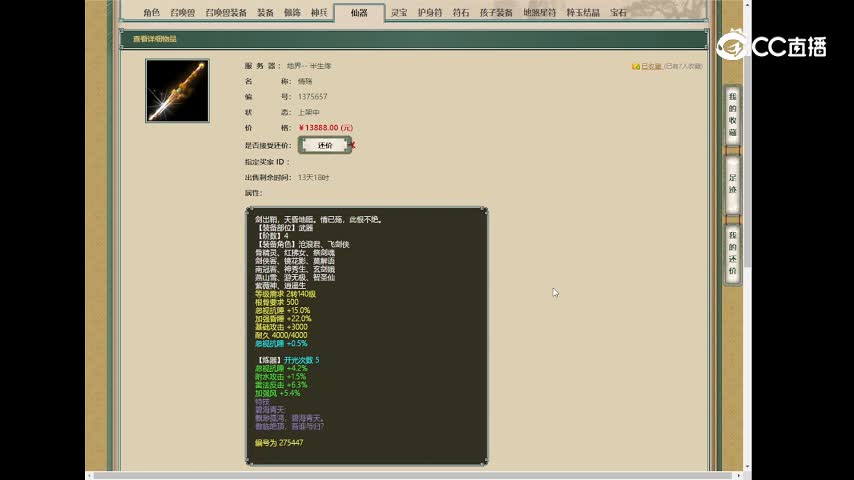The height and width of the screenshot is (480, 854).
Task: Click the 已收藏 favorite link
Action: pyautogui.click(x=651, y=66)
